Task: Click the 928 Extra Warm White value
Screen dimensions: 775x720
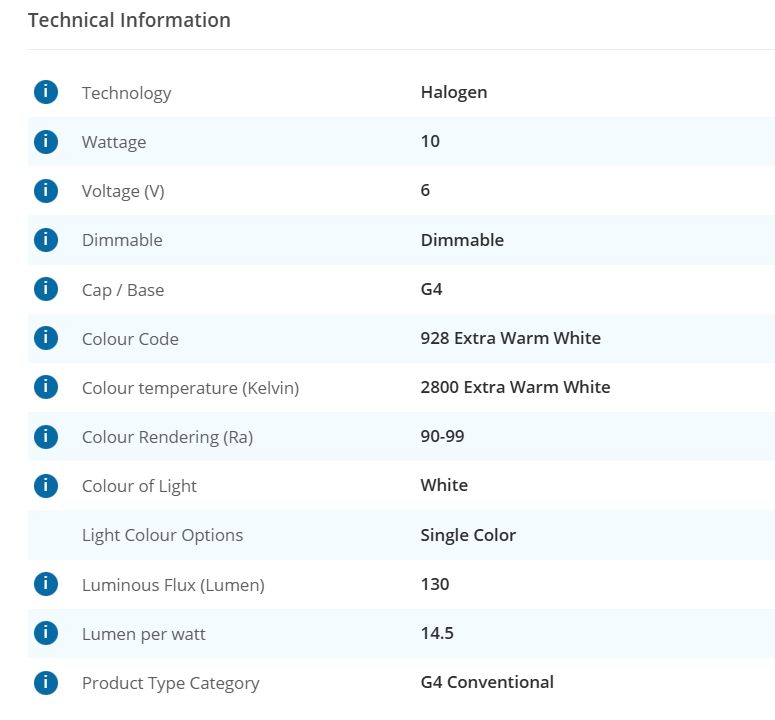Action: coord(510,338)
